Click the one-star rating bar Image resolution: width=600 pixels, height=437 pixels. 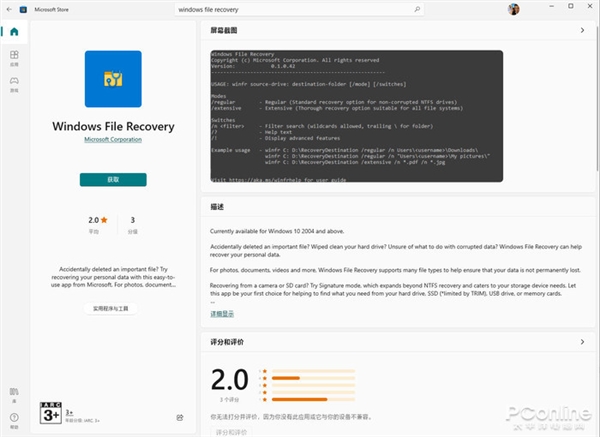click(x=313, y=399)
